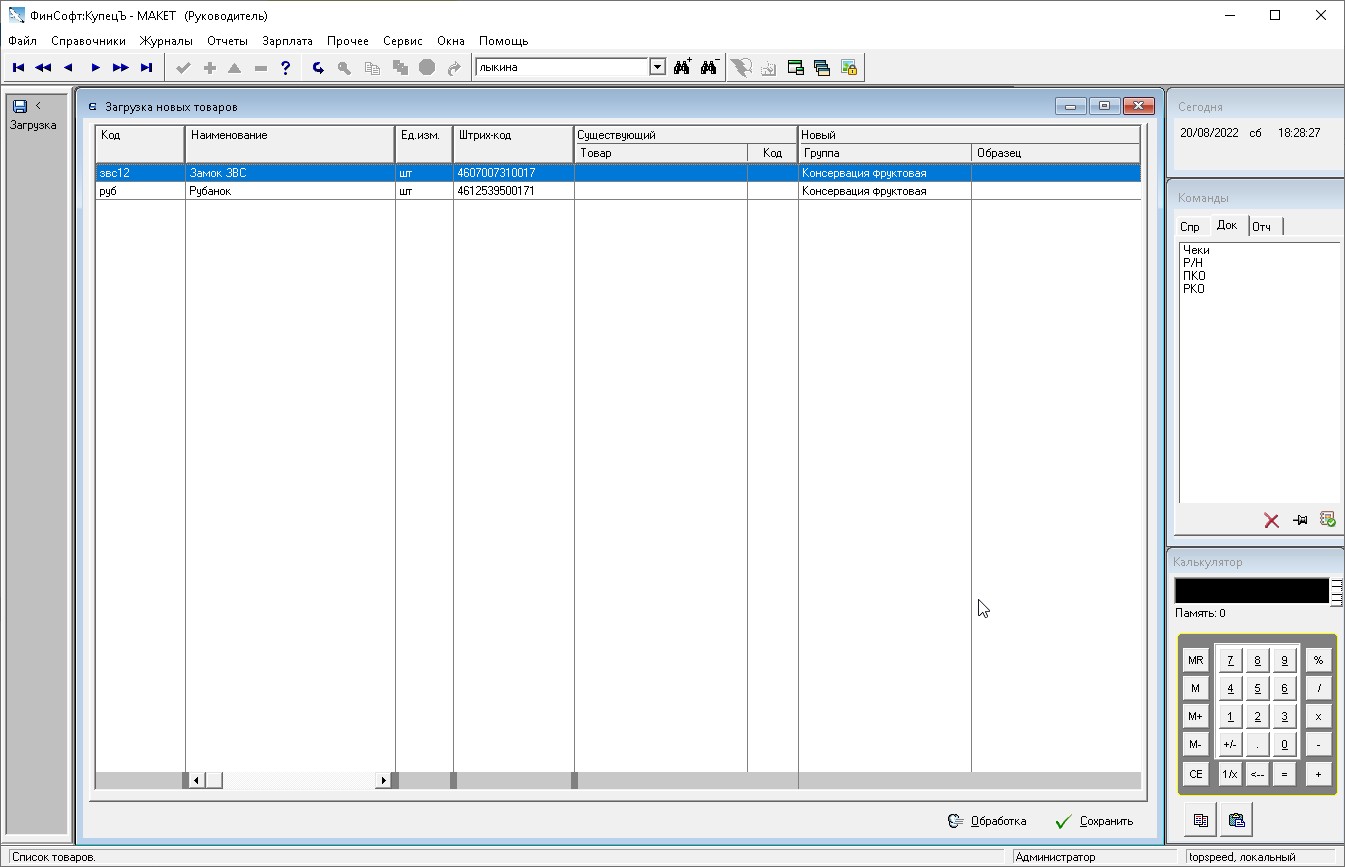1345x867 pixels.
Task: Click the table's horizontal scrollbar right arrow
Action: [x=383, y=780]
